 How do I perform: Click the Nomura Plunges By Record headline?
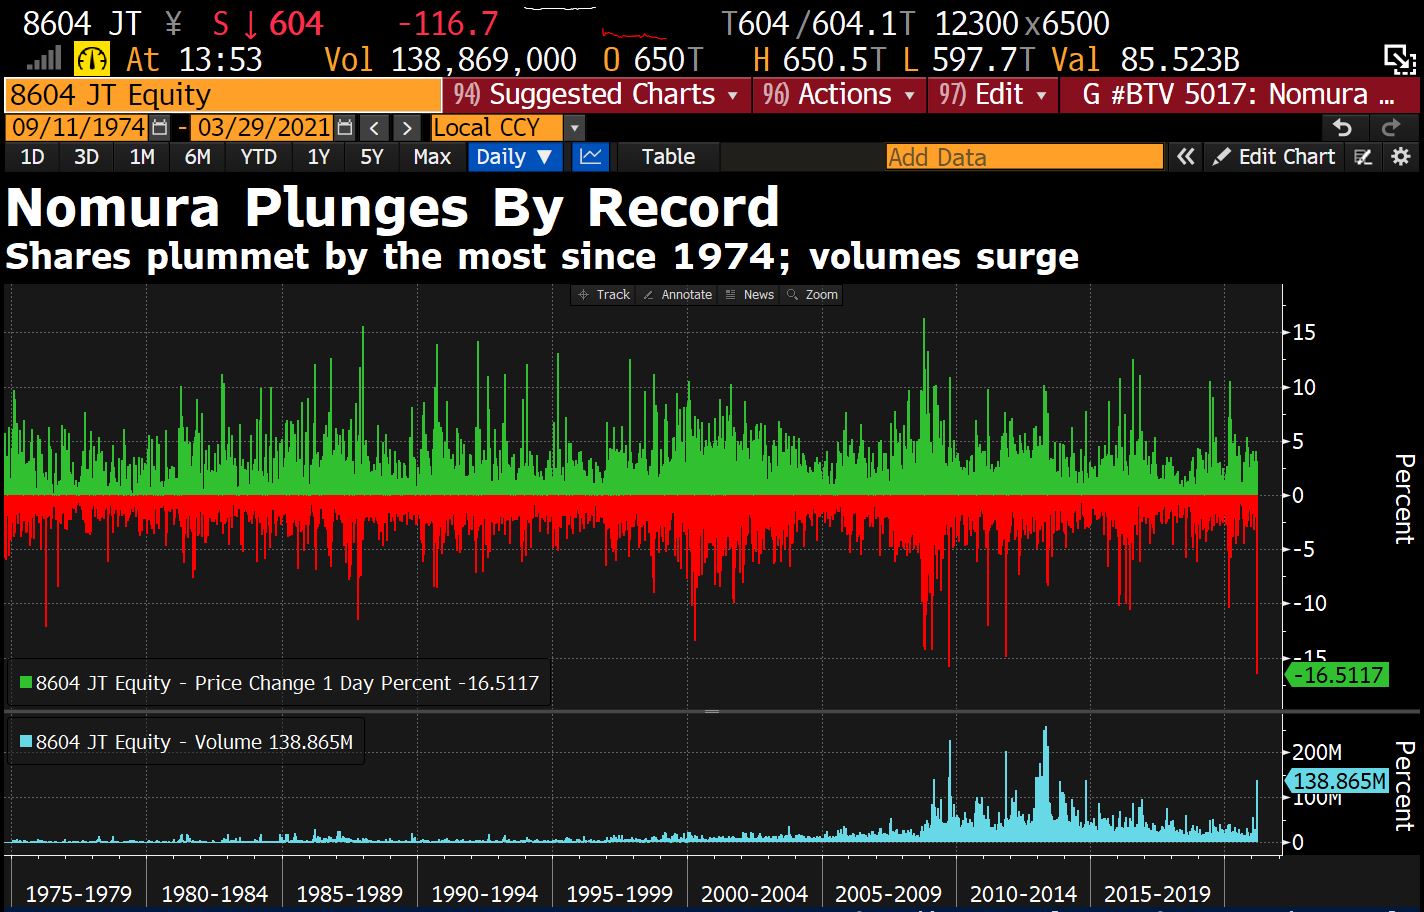[x=392, y=208]
